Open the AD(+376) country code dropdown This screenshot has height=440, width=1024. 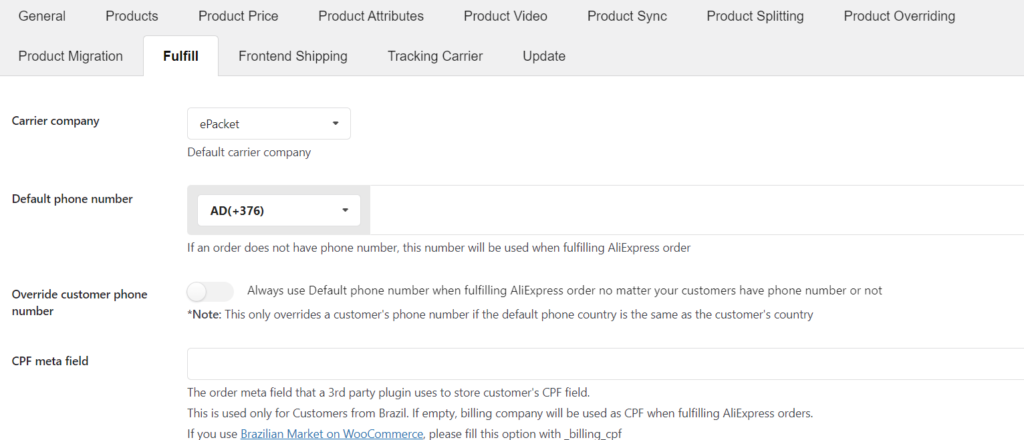279,210
